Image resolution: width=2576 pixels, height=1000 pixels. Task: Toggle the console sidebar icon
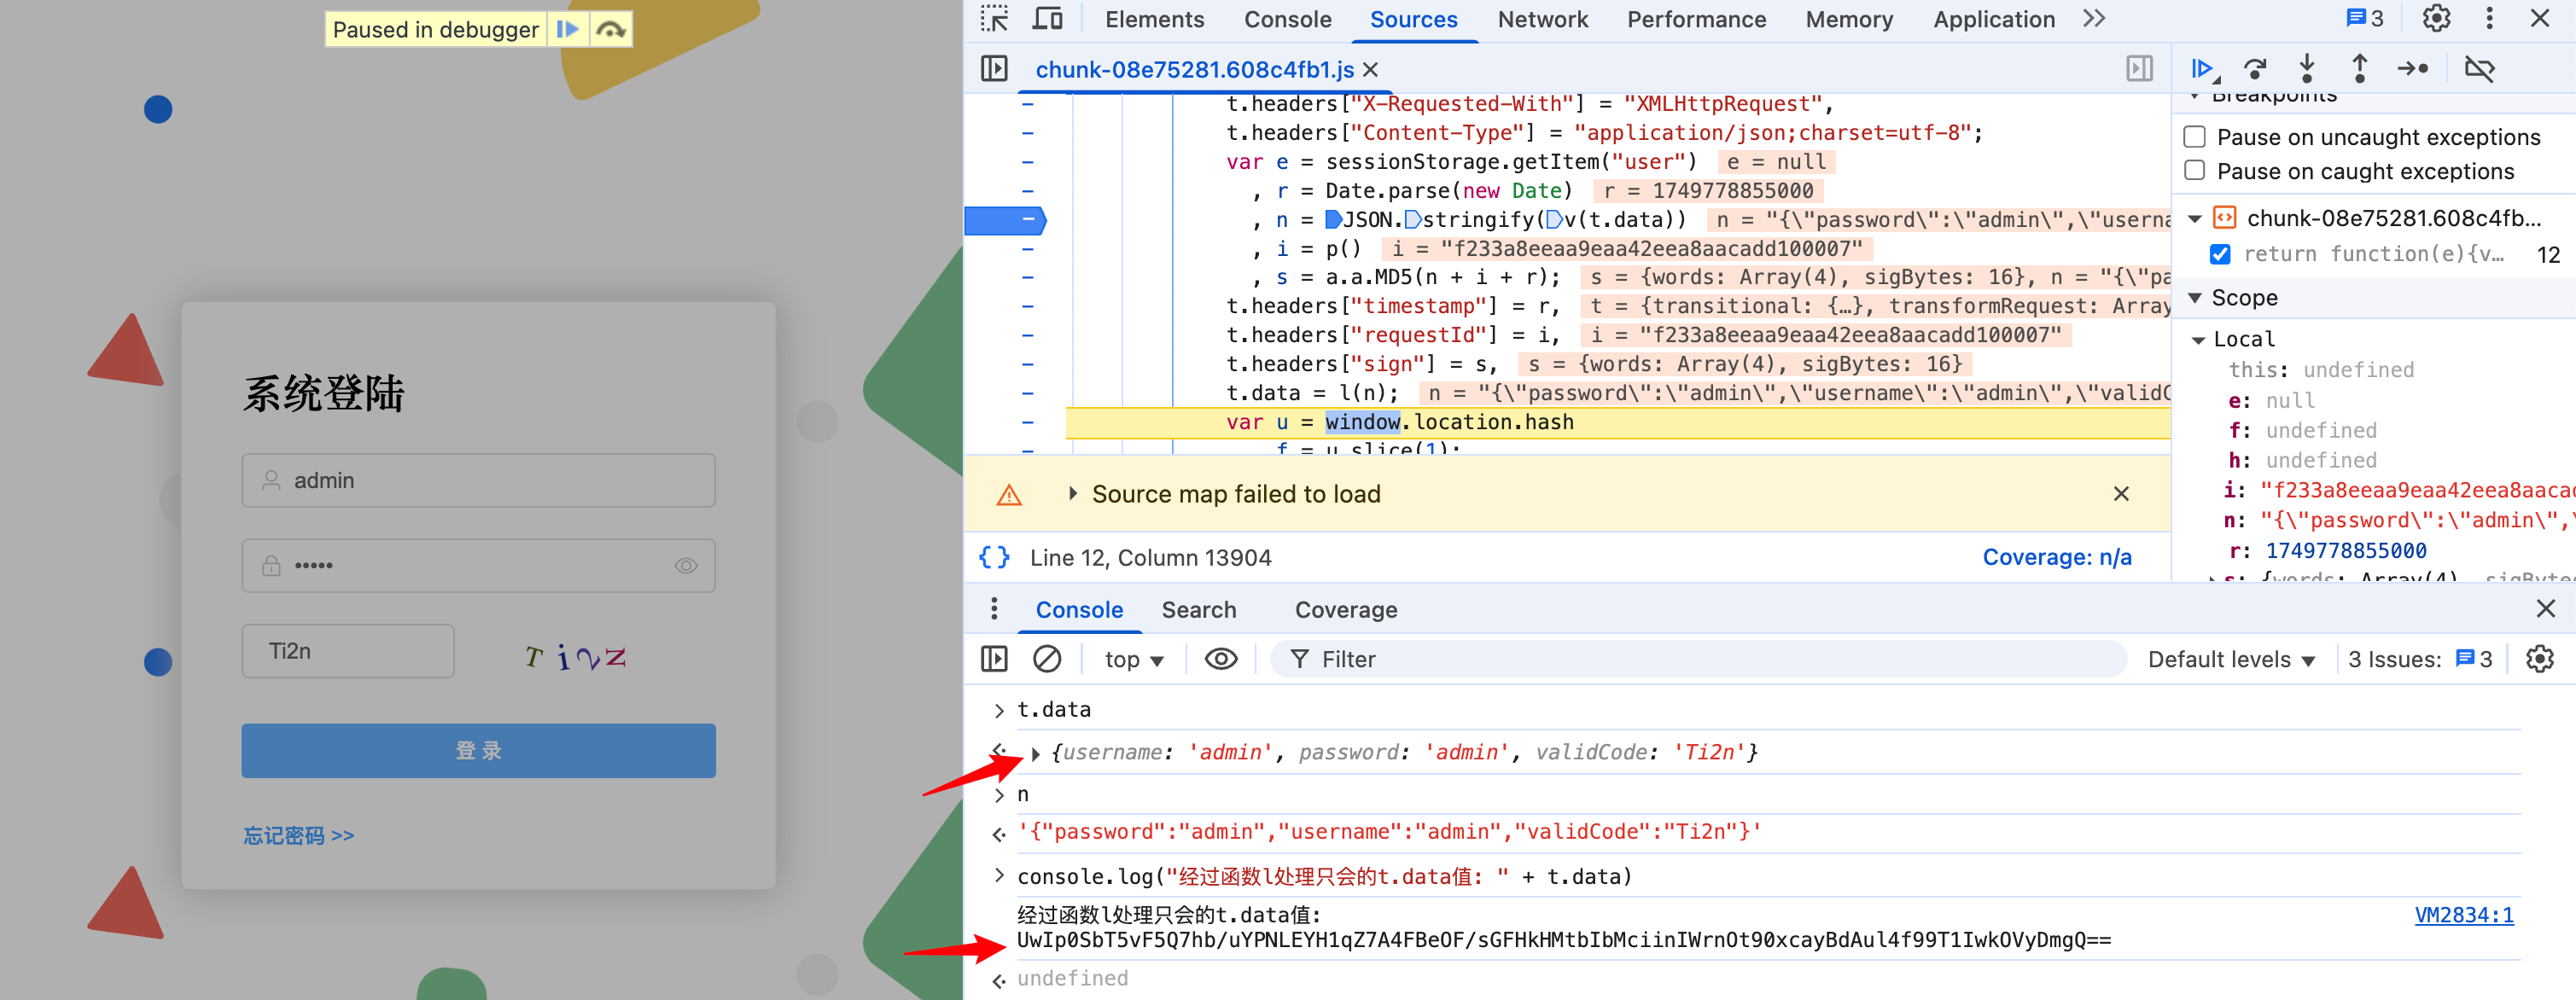coord(994,659)
